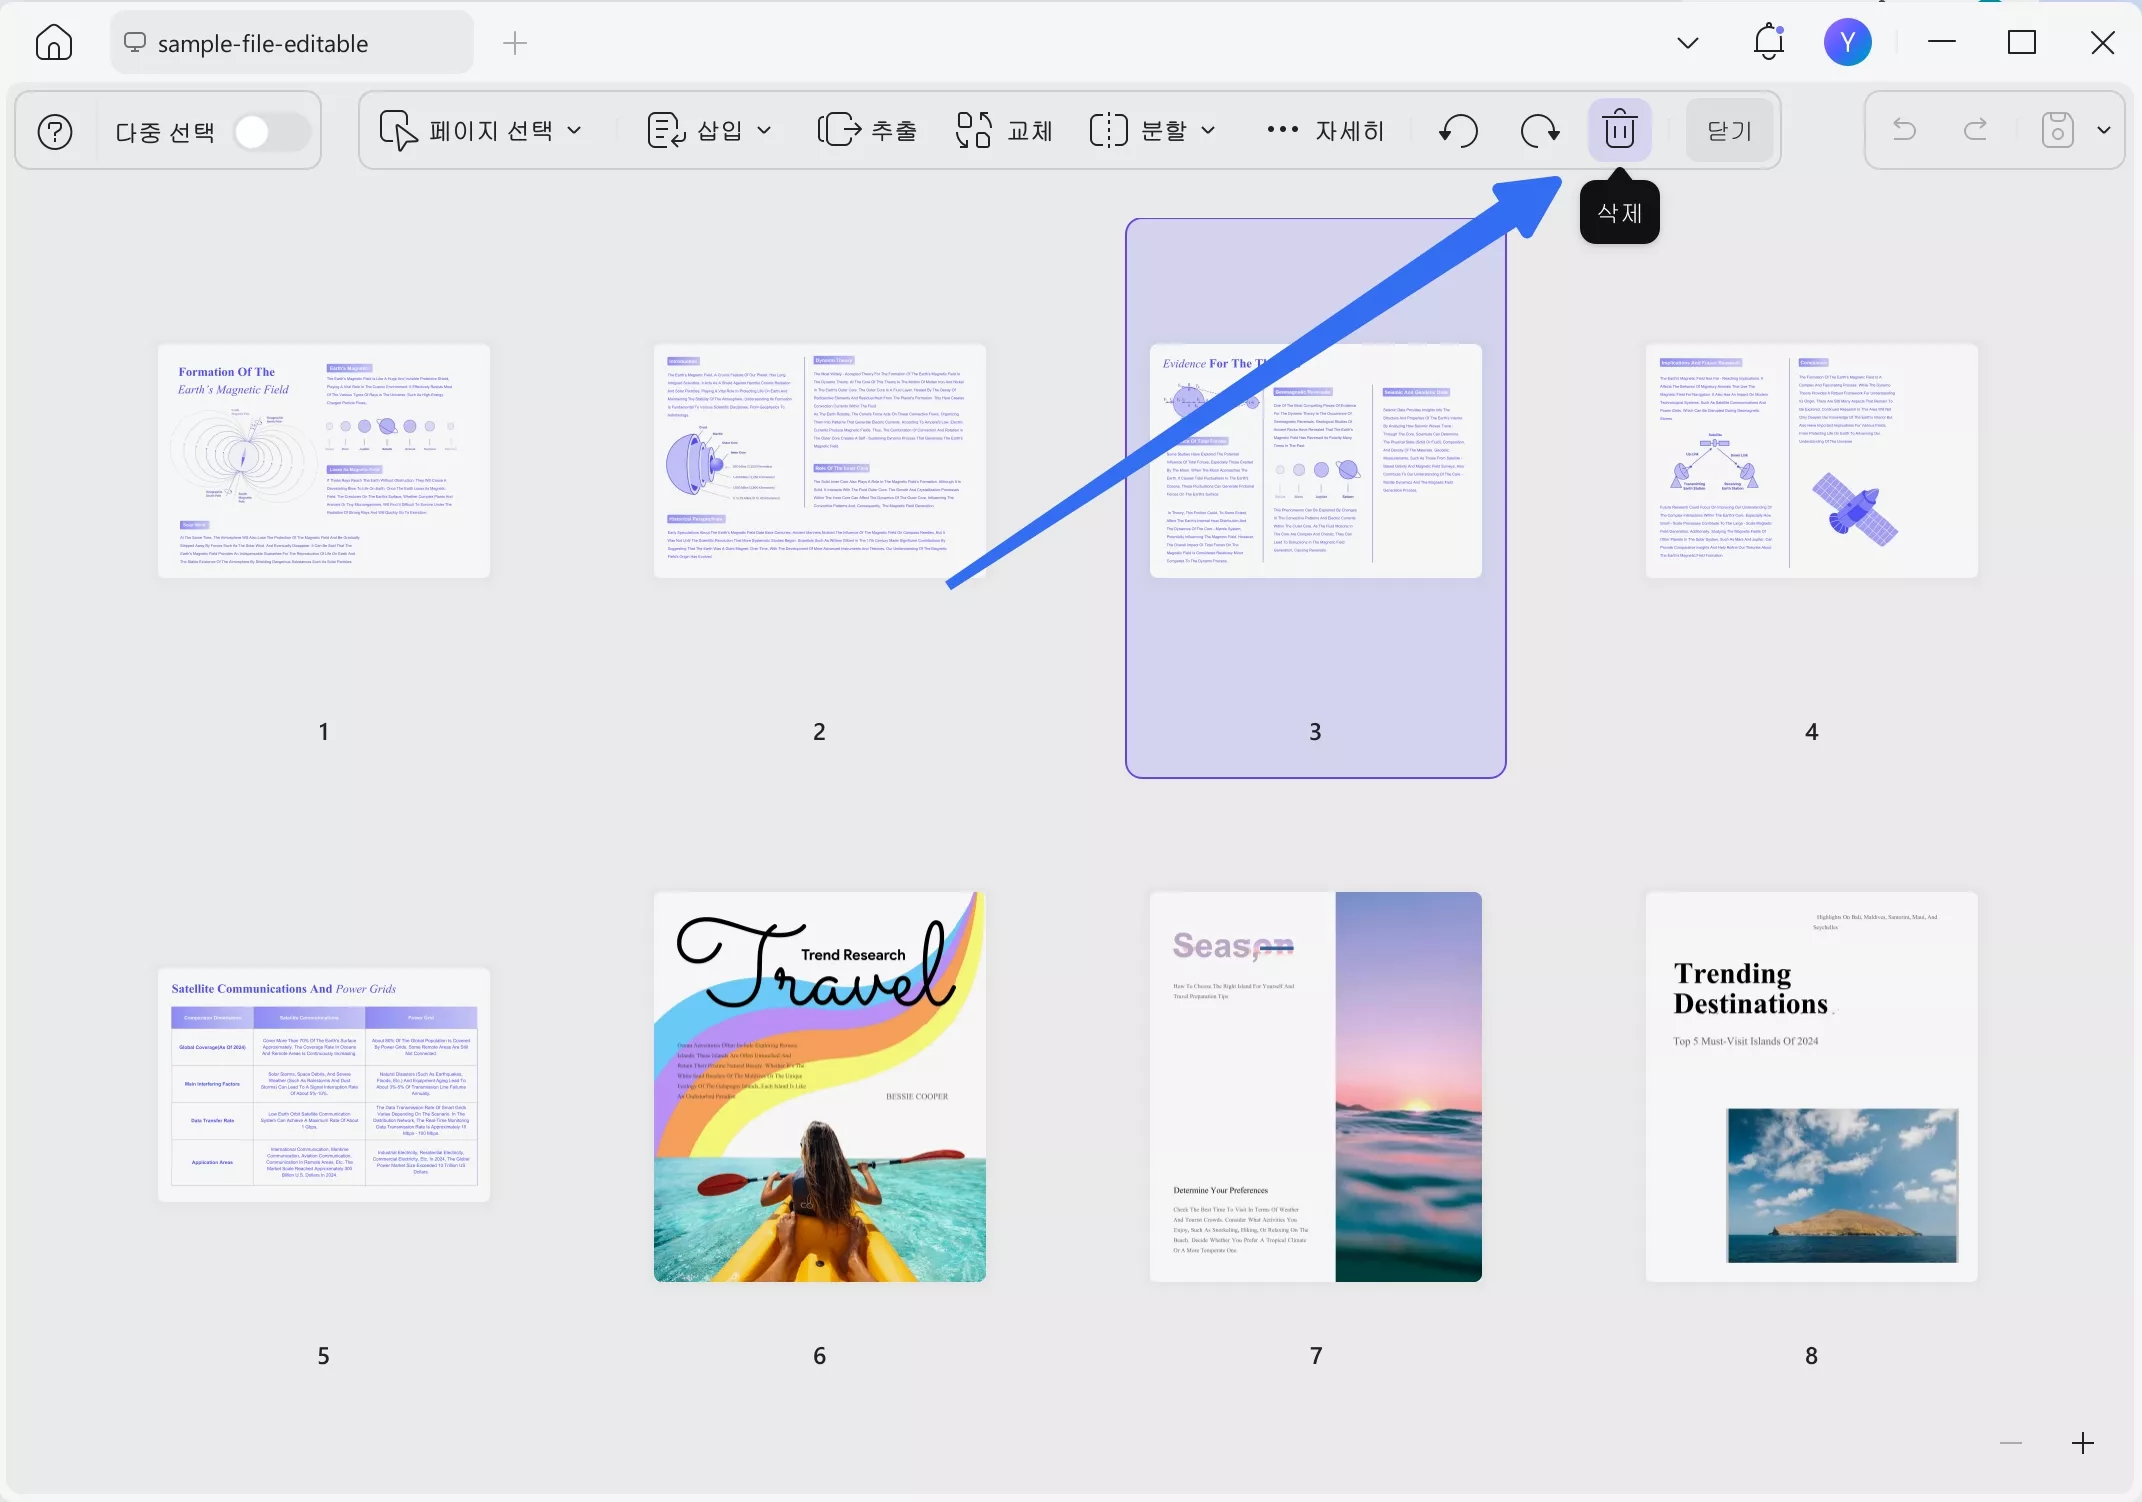The height and width of the screenshot is (1502, 2142).
Task: Rotate page clockwise
Action: point(1540,130)
